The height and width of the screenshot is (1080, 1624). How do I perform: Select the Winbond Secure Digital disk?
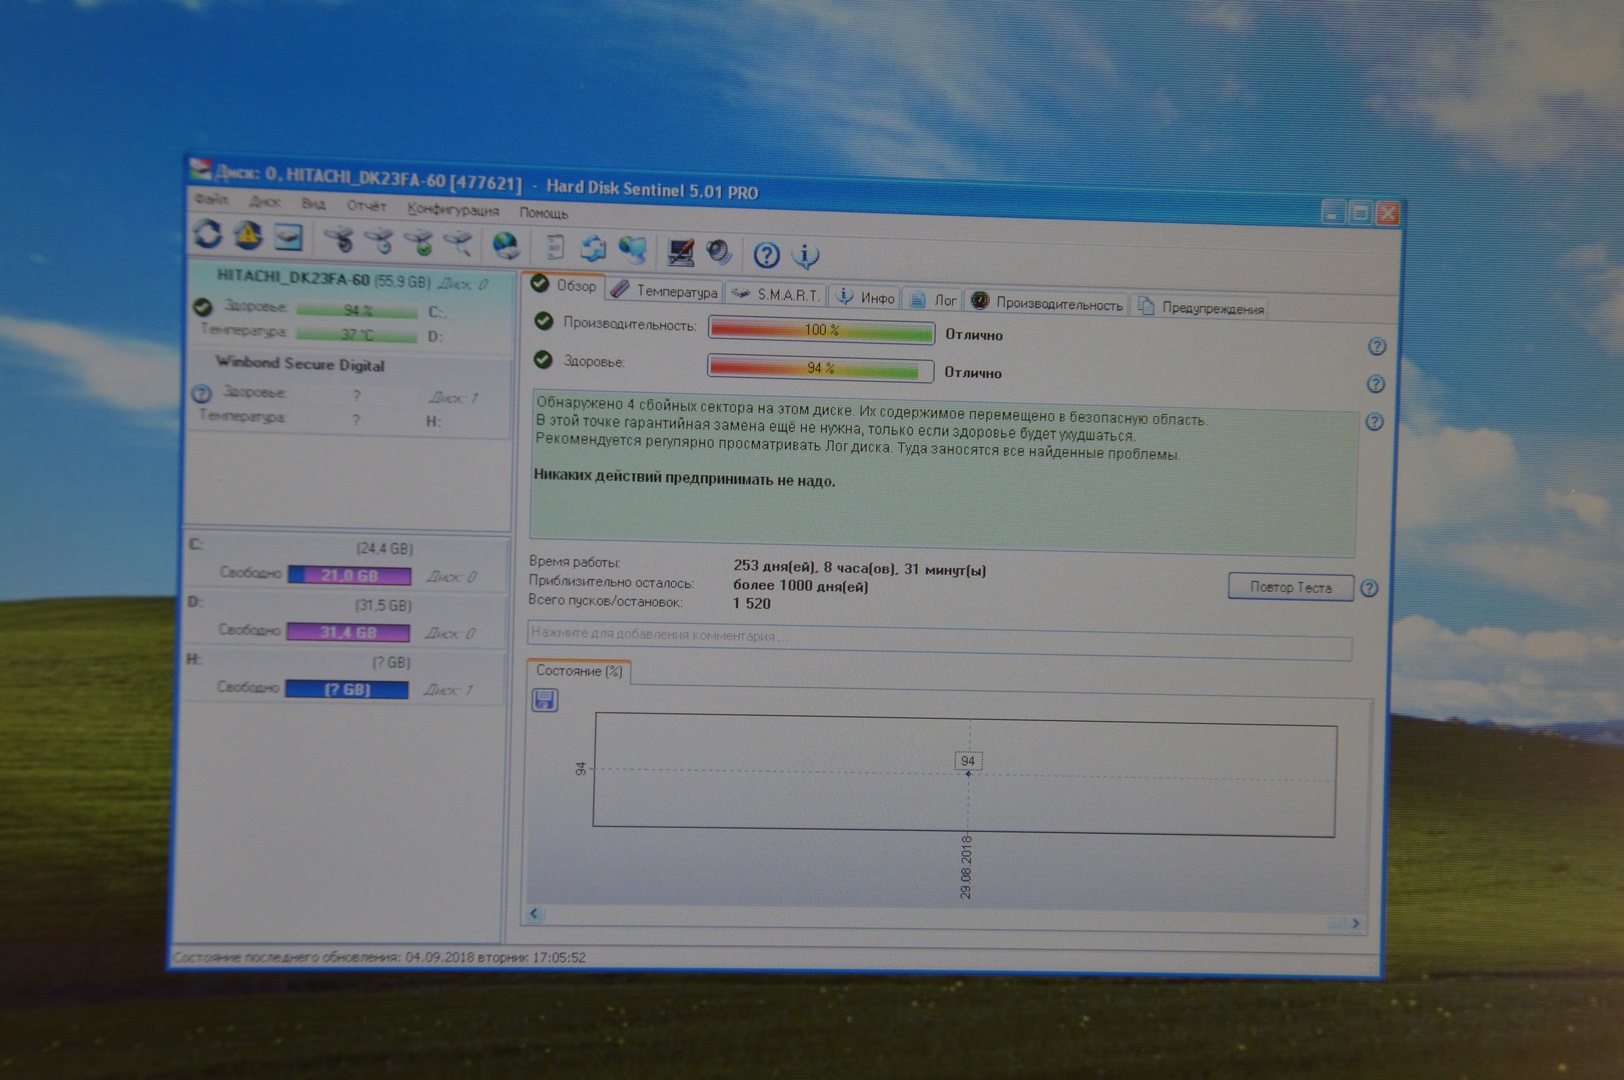(x=300, y=364)
